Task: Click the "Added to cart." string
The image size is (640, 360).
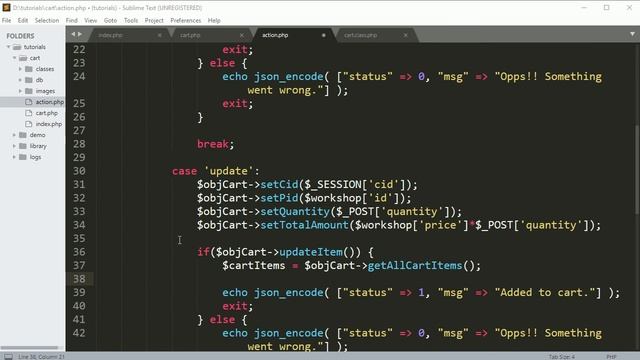Action: coord(548,293)
